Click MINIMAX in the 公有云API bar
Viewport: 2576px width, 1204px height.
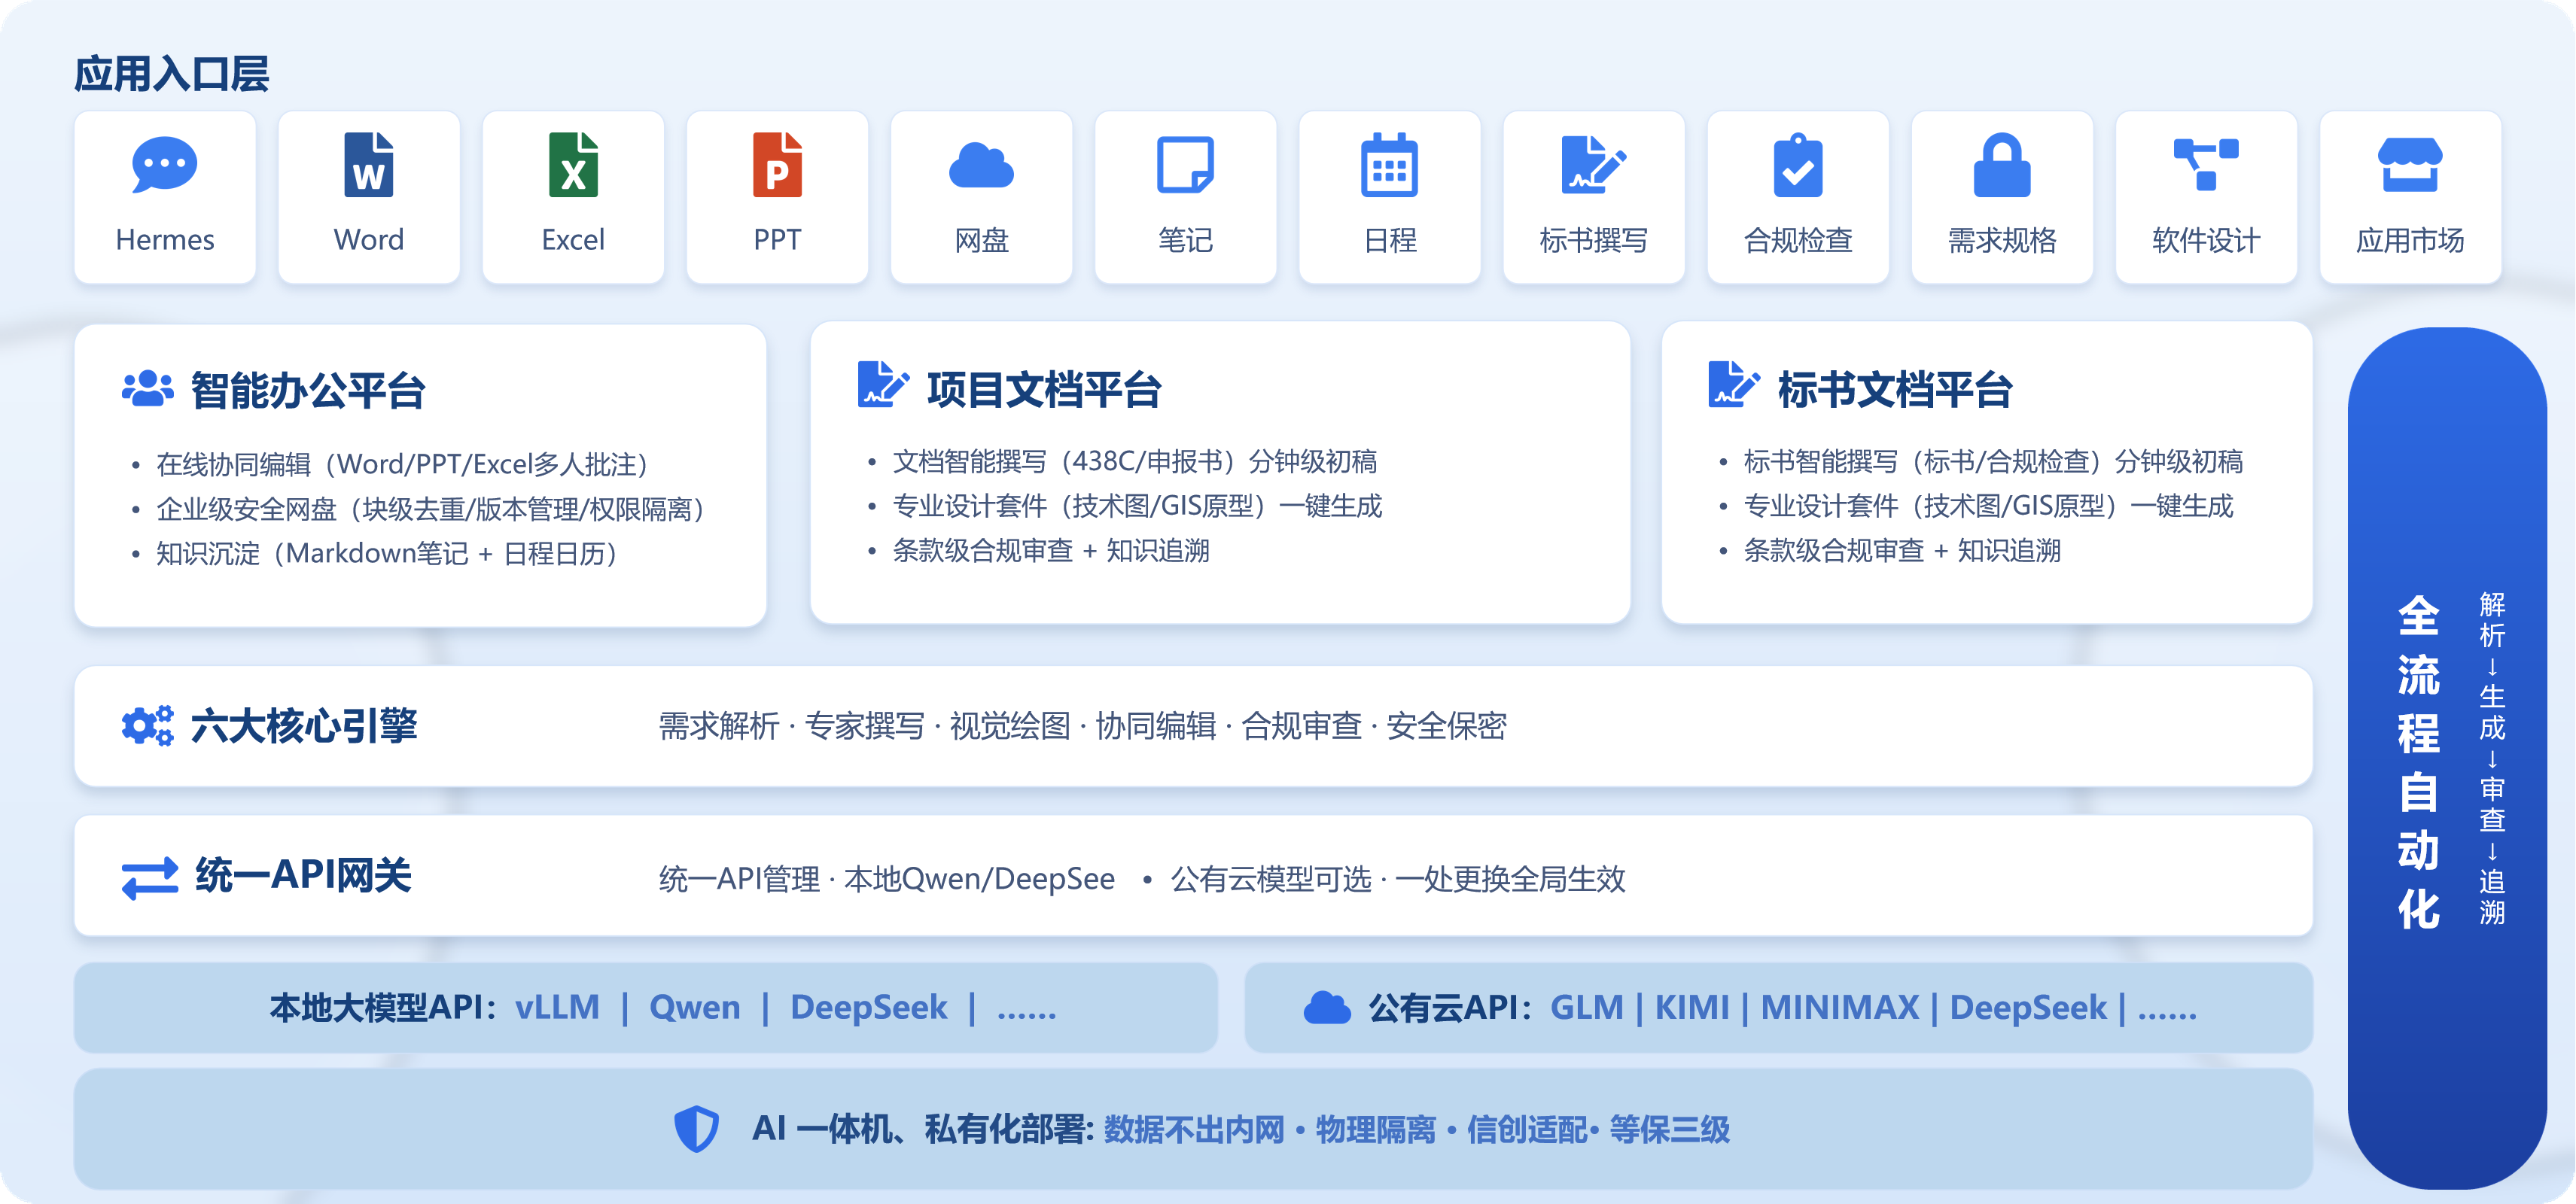click(x=1840, y=1007)
